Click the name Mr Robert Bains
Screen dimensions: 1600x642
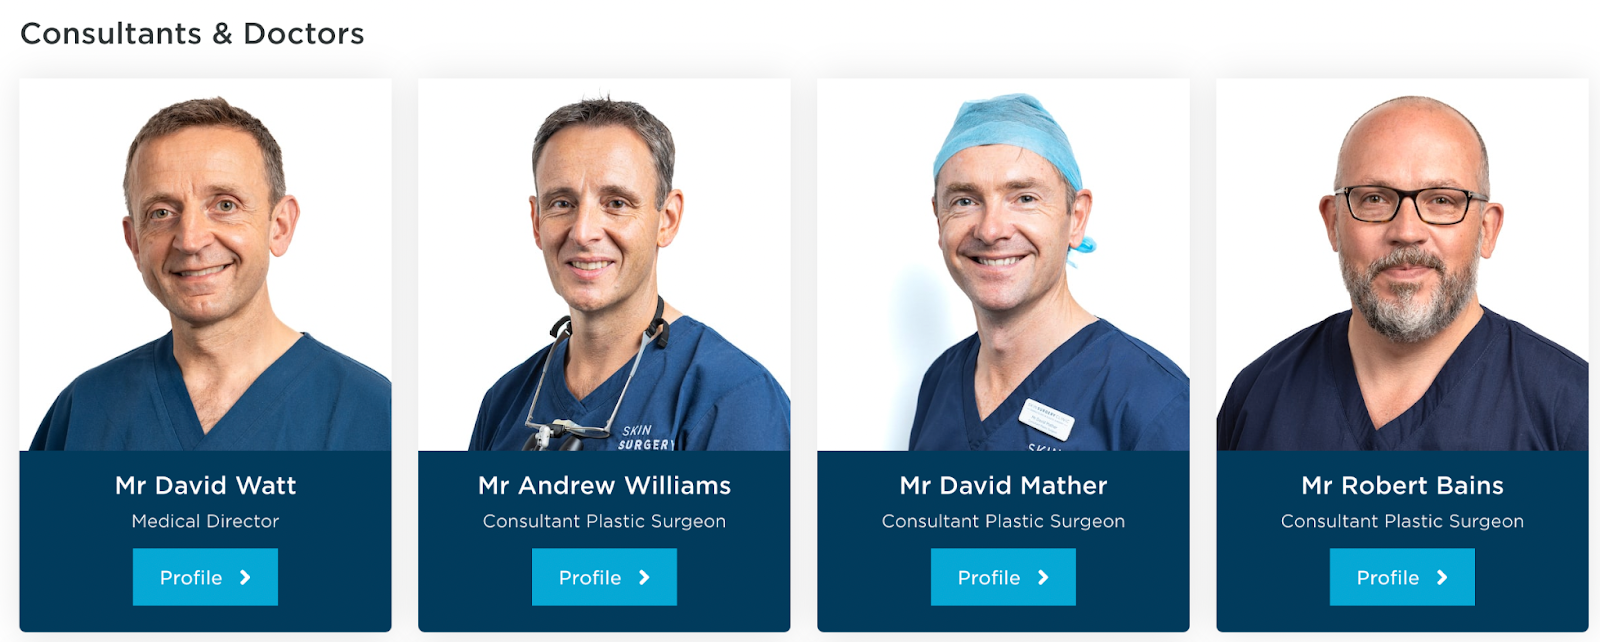click(x=1402, y=485)
